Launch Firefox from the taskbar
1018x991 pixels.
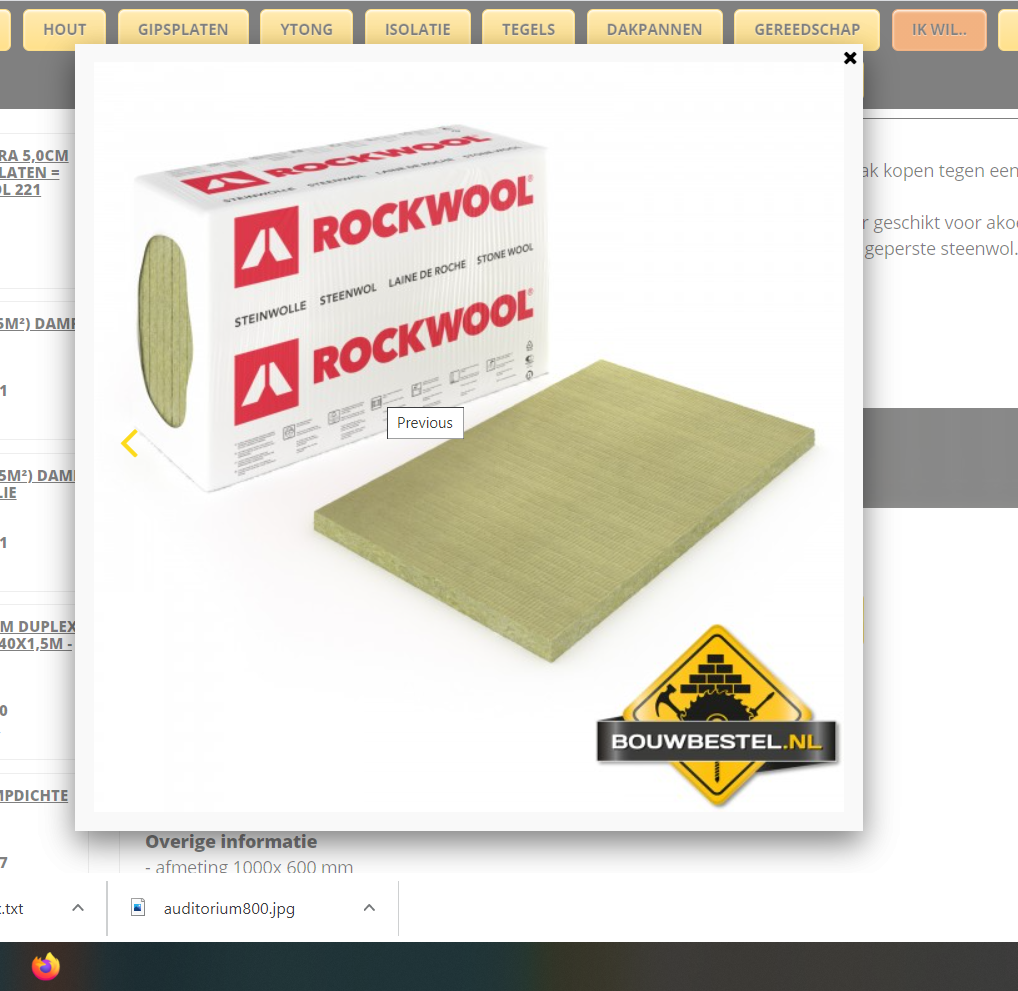[45, 966]
